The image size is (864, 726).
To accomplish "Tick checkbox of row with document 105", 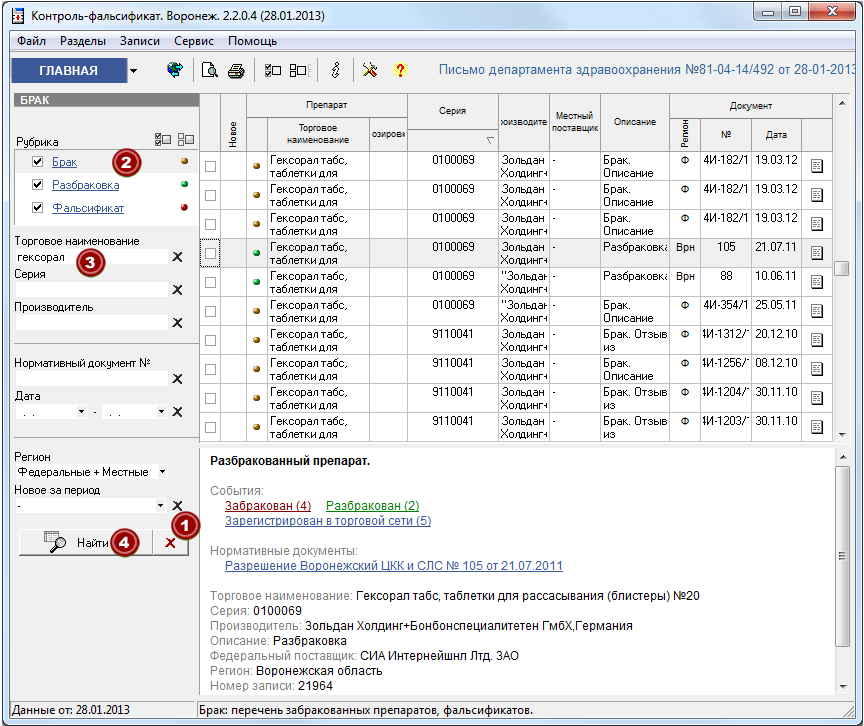I will tap(210, 253).
